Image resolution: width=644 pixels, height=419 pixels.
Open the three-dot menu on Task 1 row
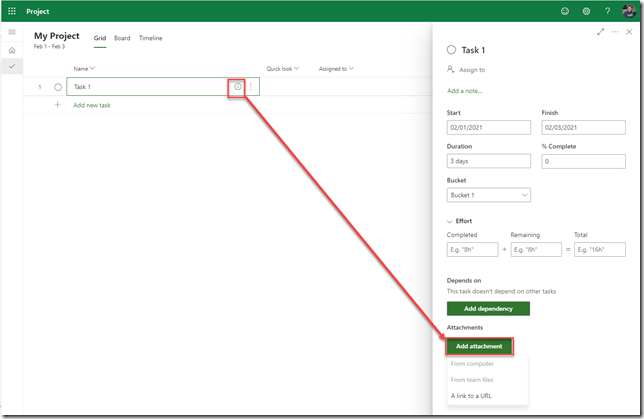[250, 87]
